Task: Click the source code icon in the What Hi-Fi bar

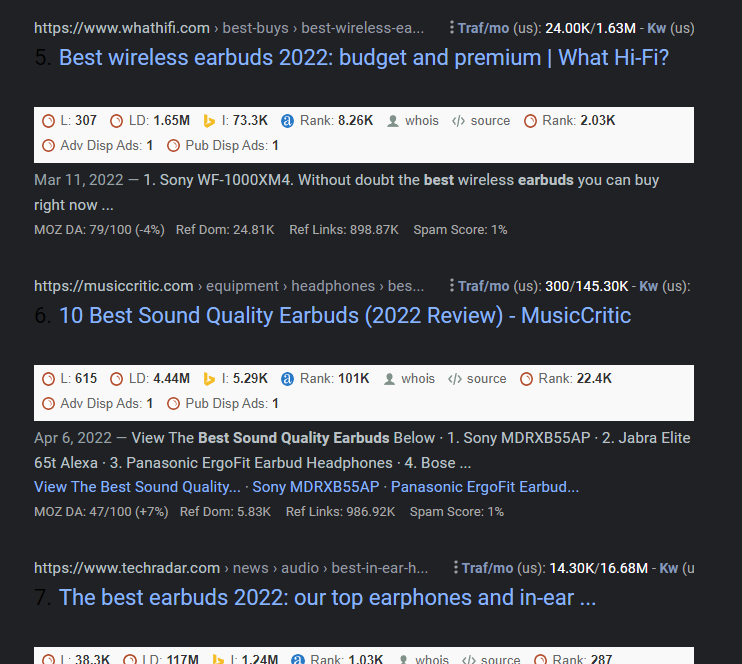Action: pyautogui.click(x=458, y=121)
